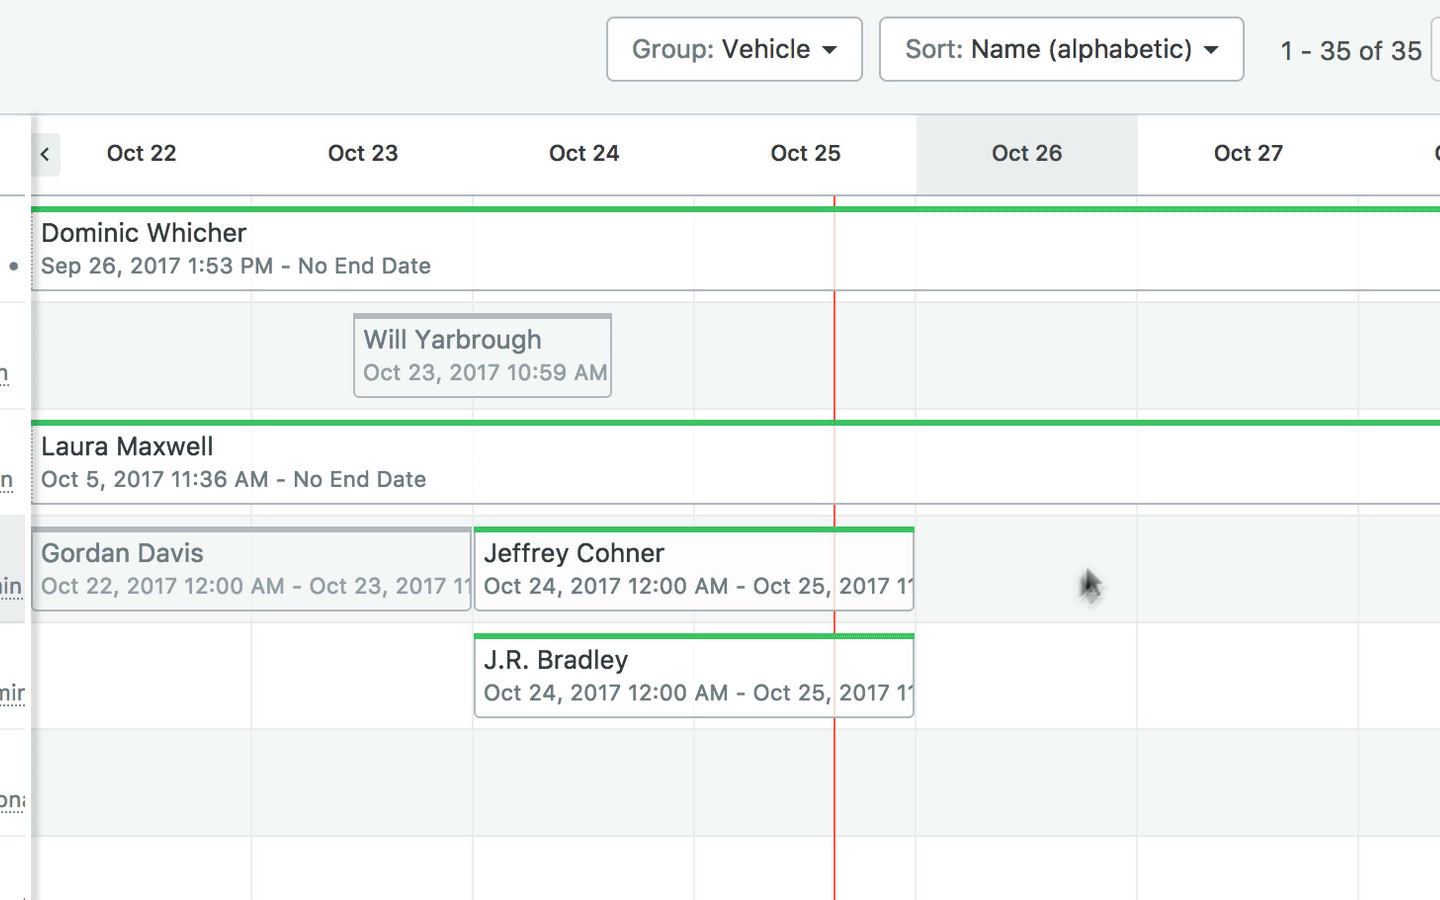The height and width of the screenshot is (900, 1440).
Task: Click the Oct 27 date header
Action: pyautogui.click(x=1248, y=153)
